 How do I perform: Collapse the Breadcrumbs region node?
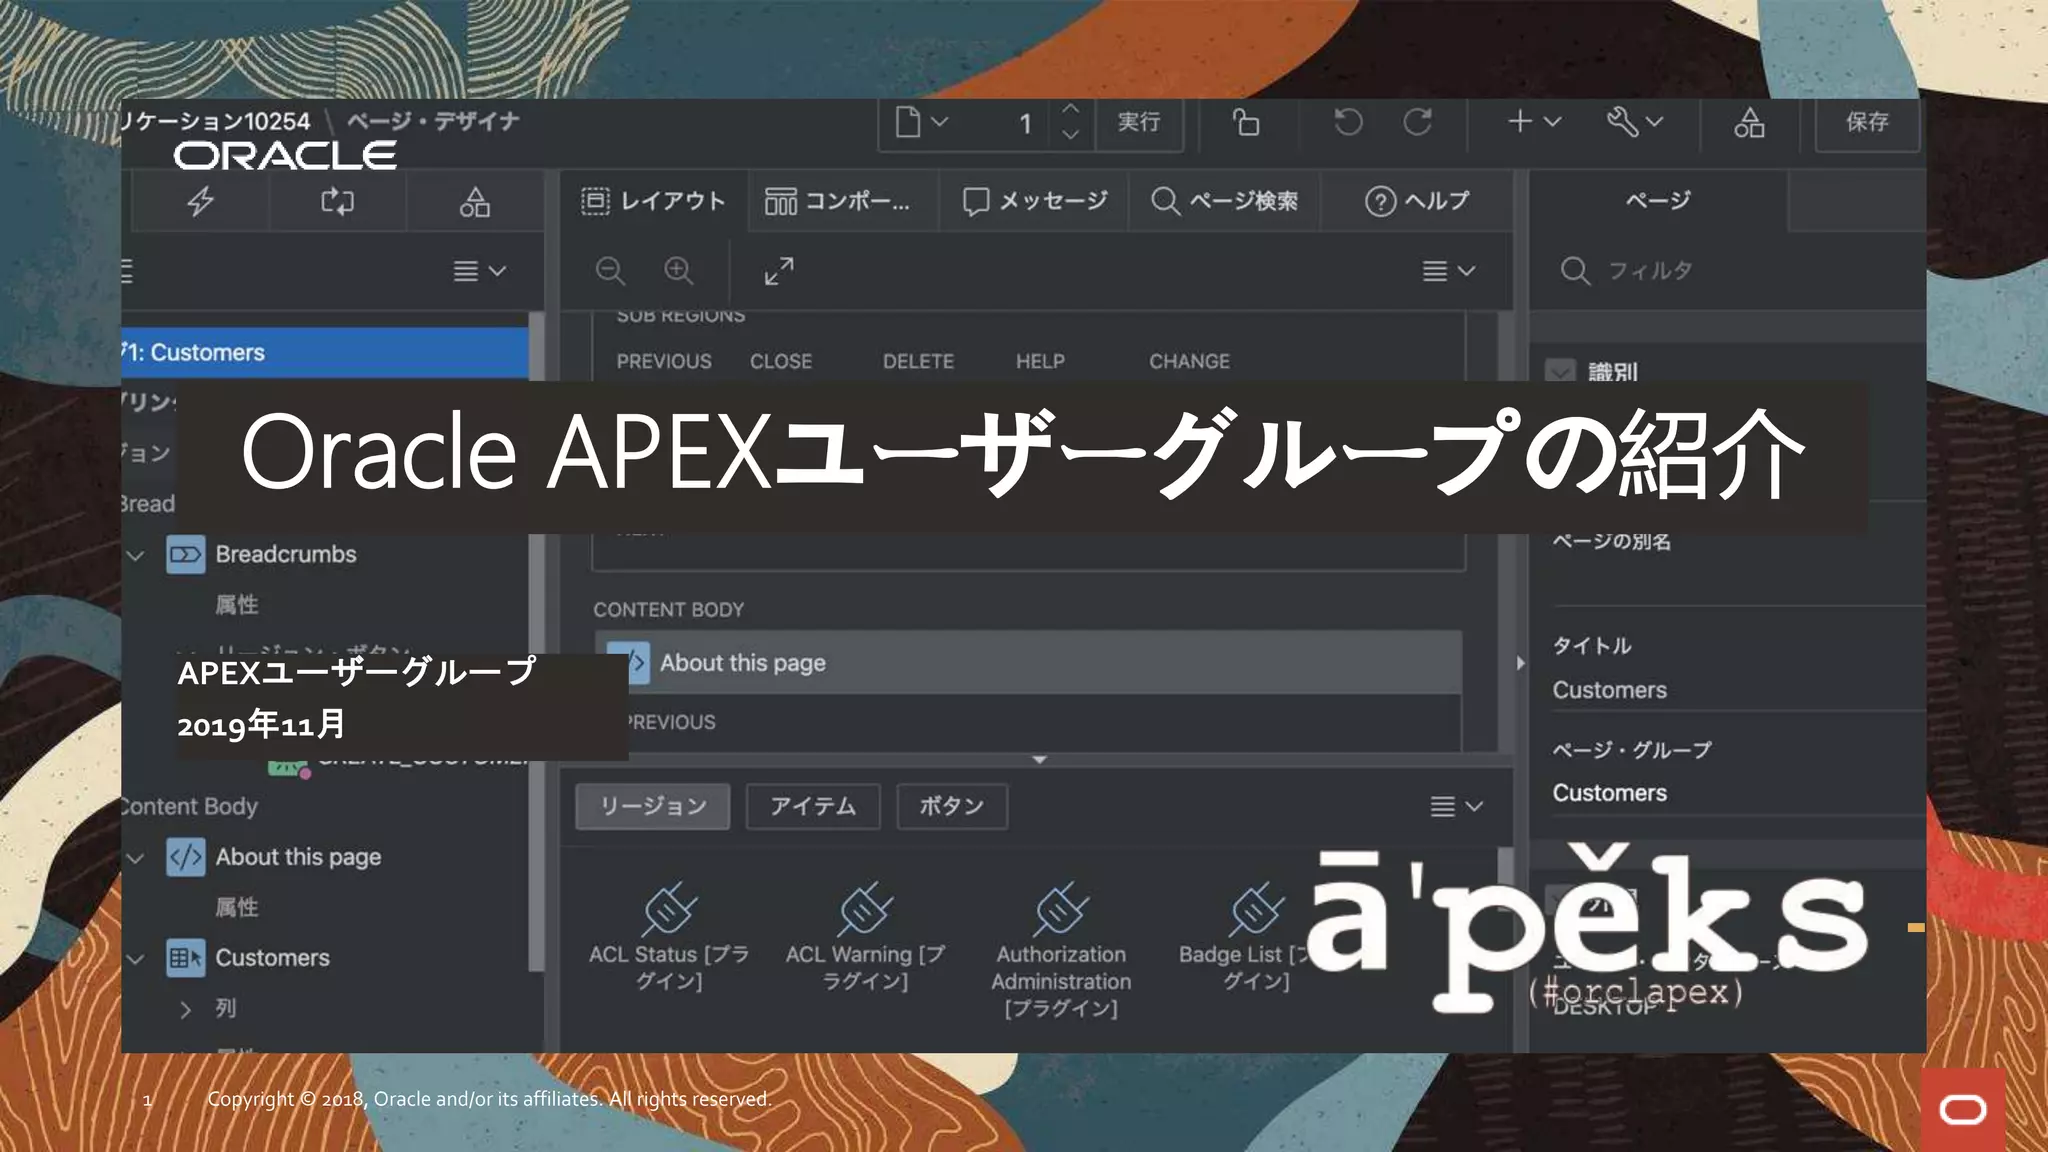[137, 555]
